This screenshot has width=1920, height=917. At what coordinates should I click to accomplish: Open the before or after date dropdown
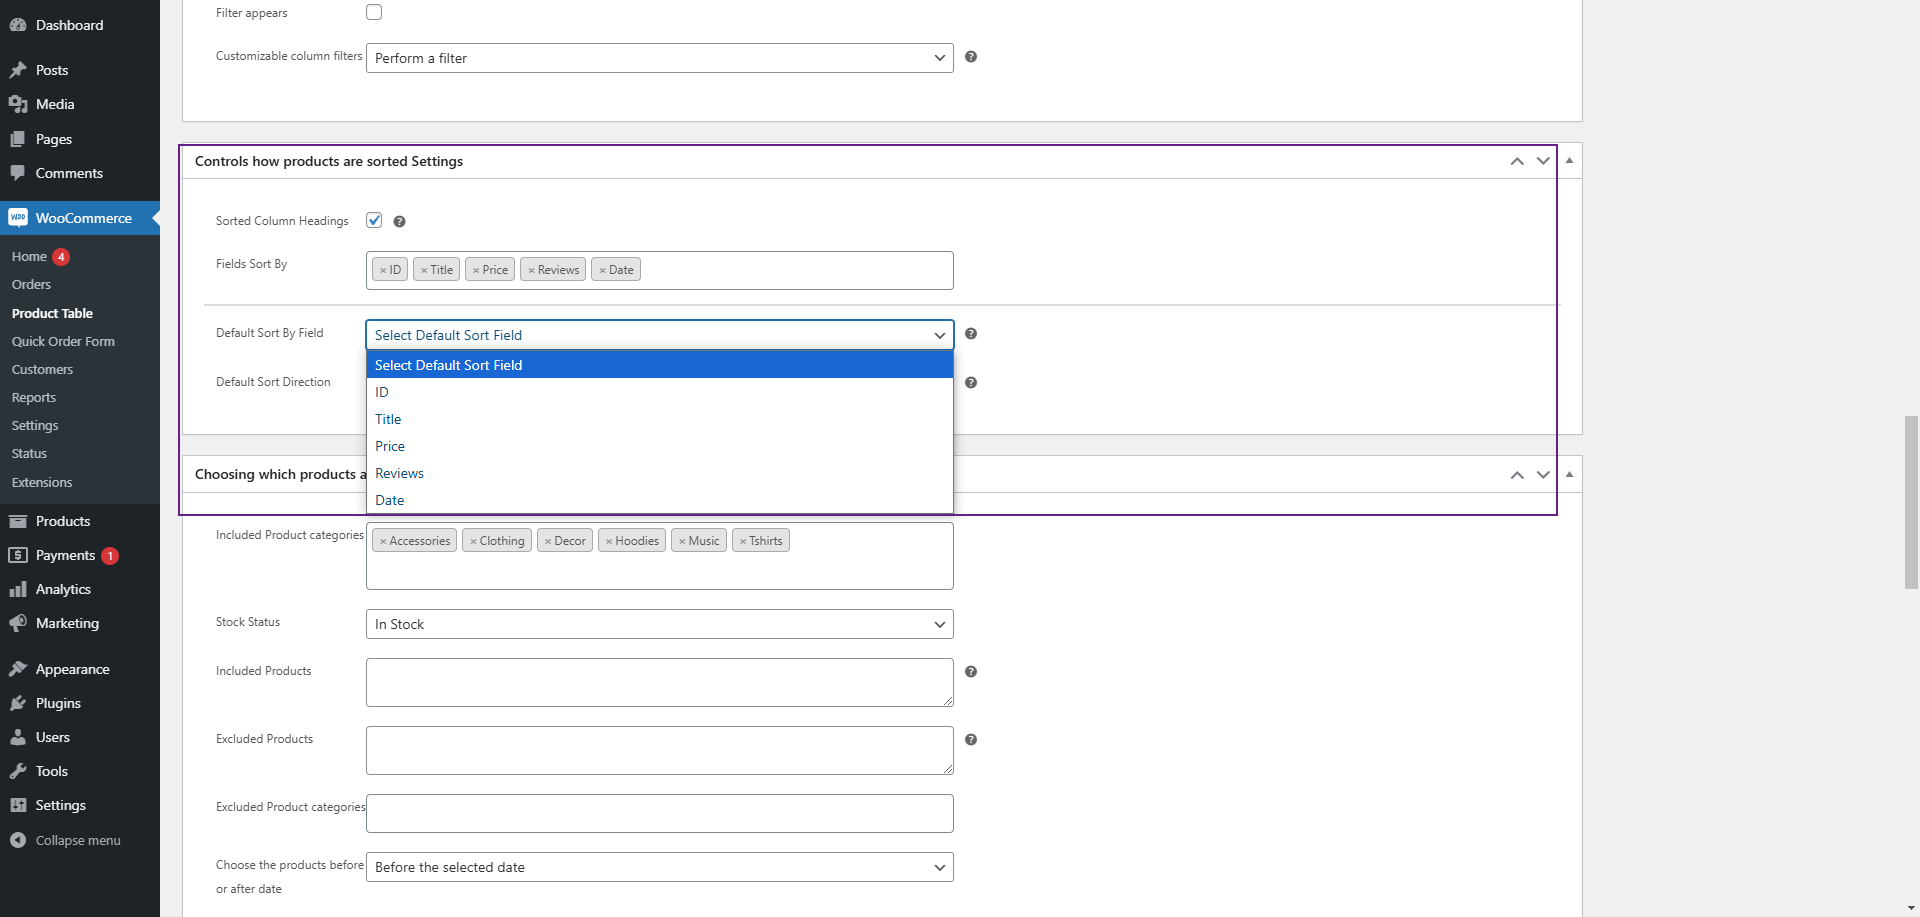(659, 867)
